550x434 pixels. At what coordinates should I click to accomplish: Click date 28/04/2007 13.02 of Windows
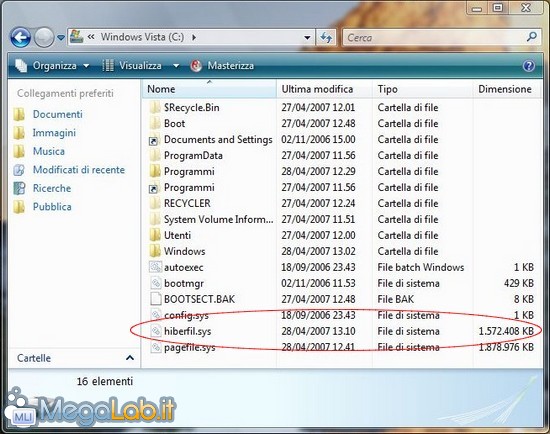coord(318,252)
